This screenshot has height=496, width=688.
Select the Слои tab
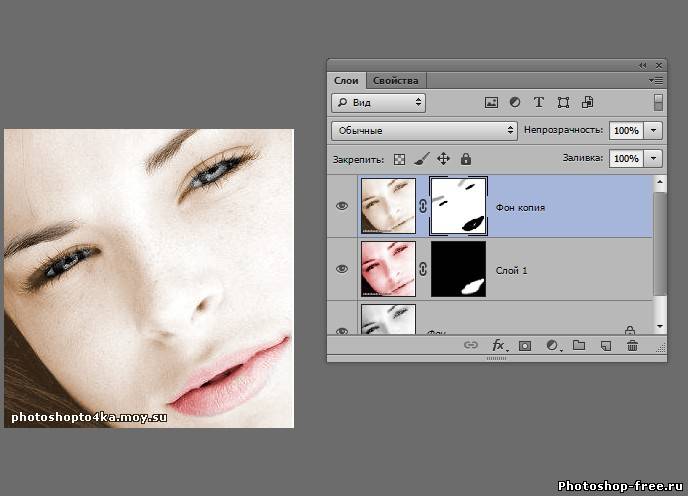pyautogui.click(x=346, y=80)
